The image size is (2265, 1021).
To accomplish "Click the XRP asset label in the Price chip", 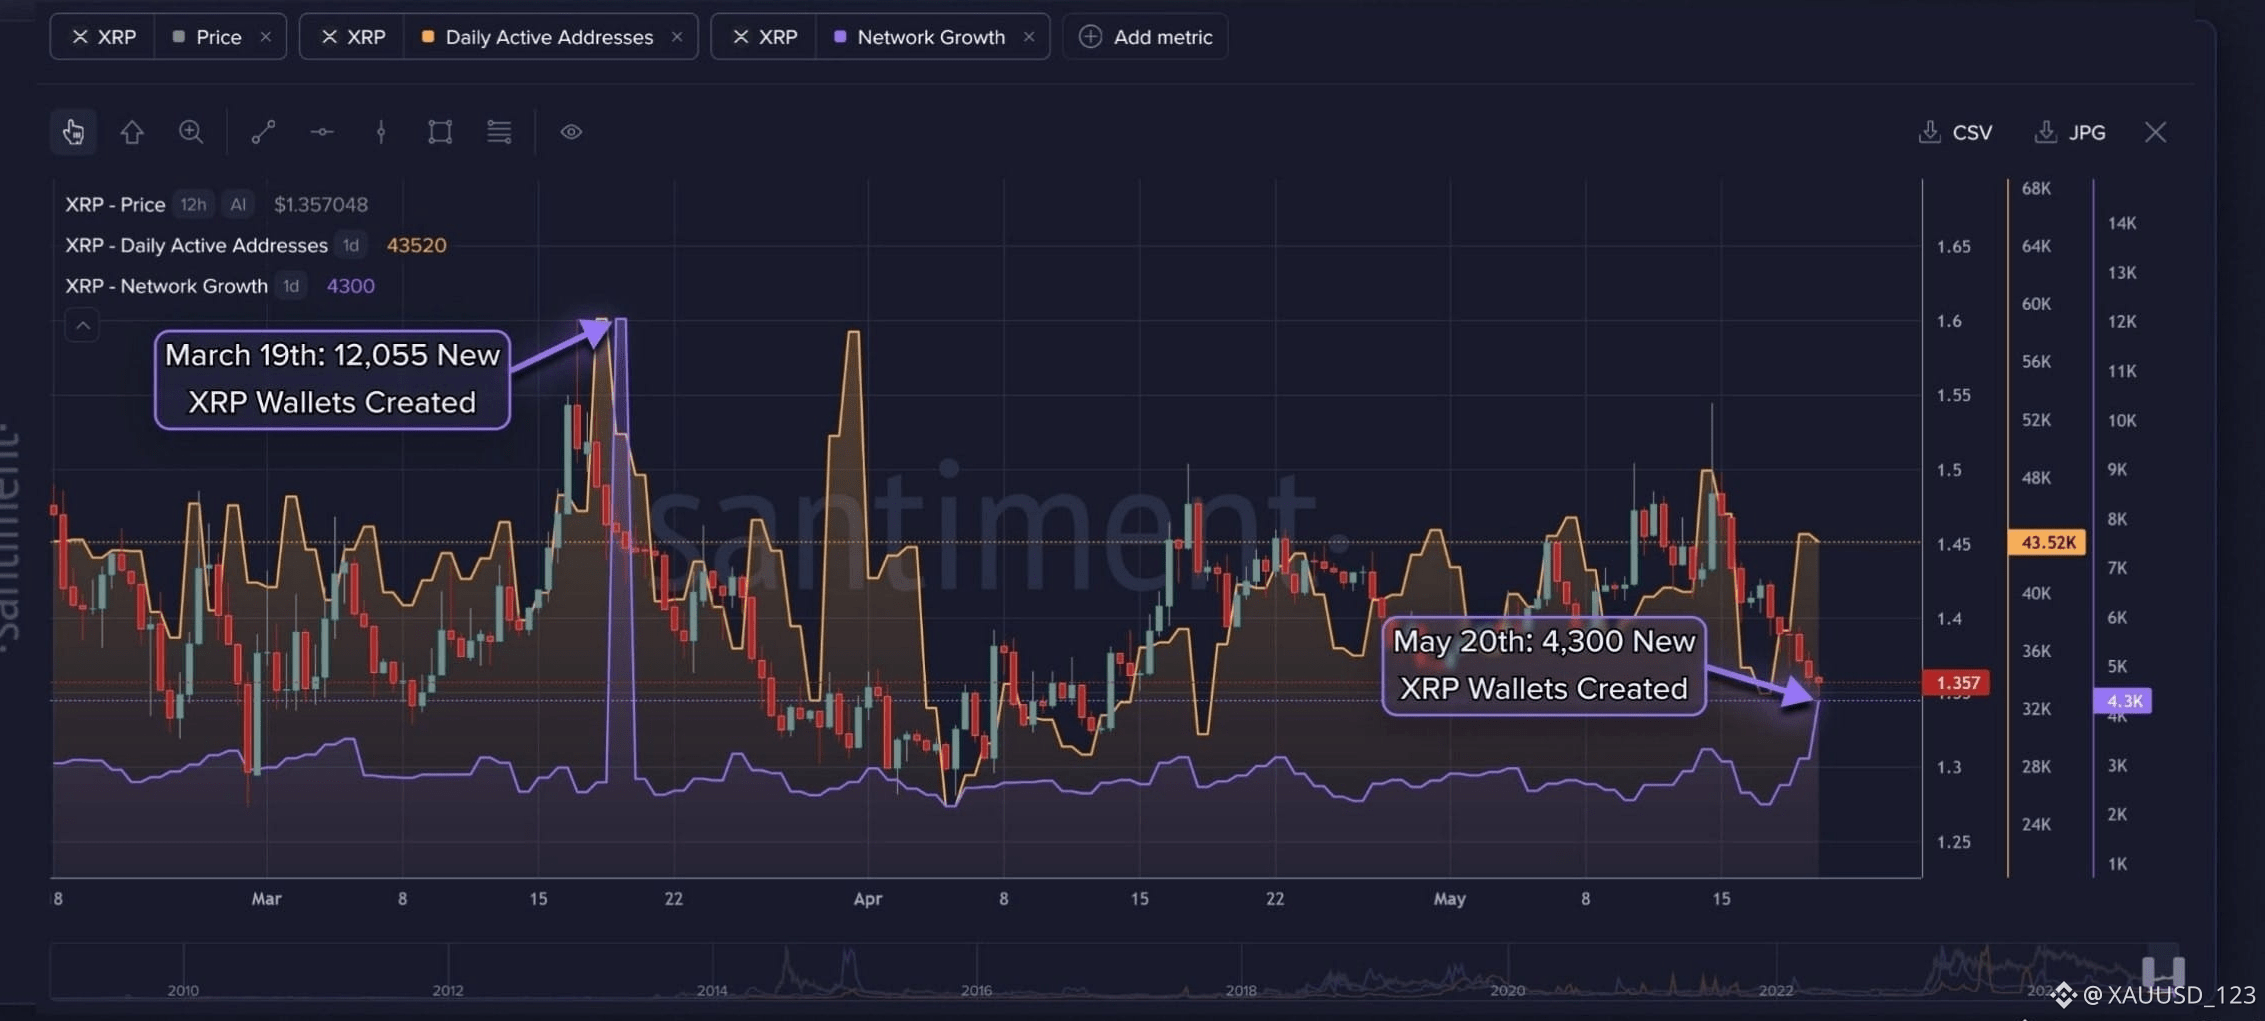I will pyautogui.click(x=117, y=37).
